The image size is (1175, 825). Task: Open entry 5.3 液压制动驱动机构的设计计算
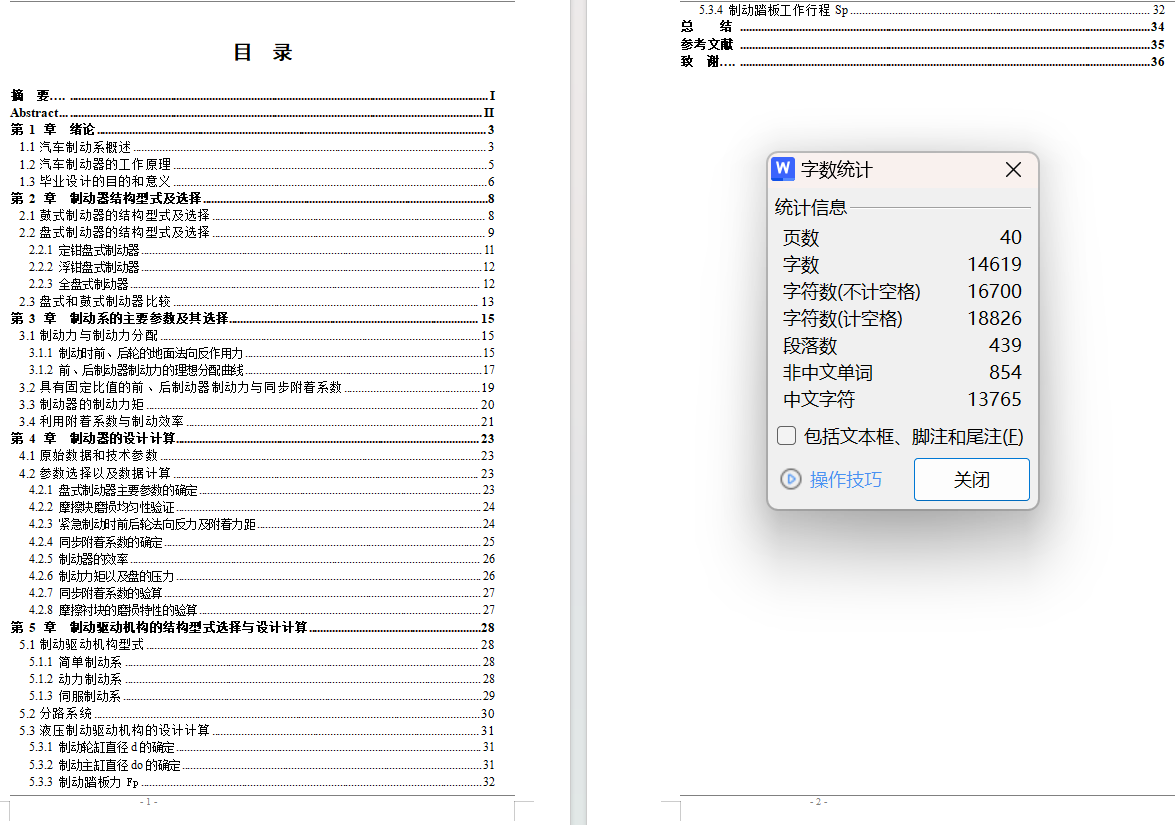[257, 731]
